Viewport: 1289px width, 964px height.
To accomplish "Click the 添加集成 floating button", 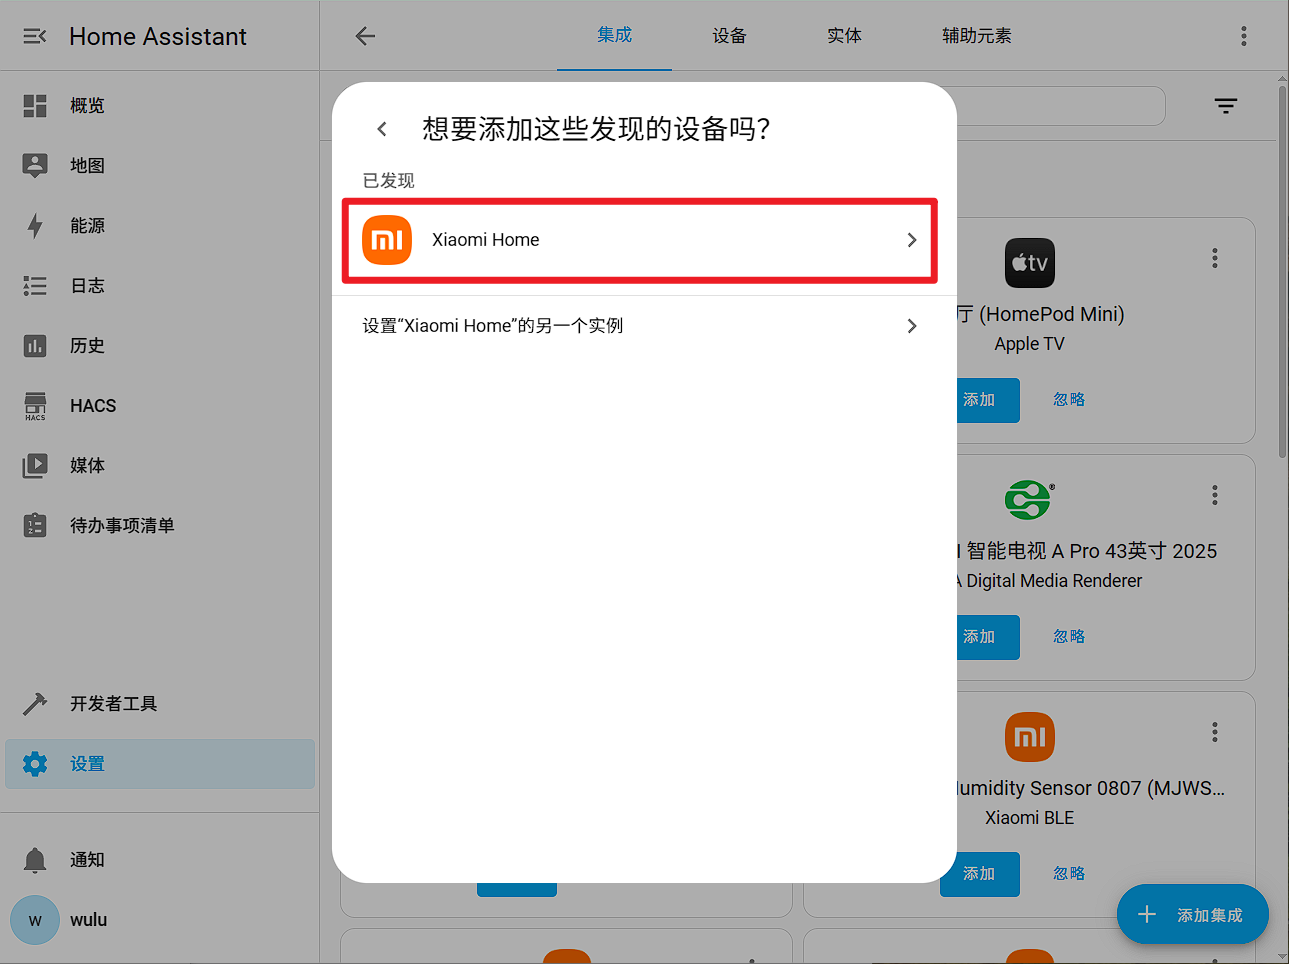I will pyautogui.click(x=1193, y=915).
